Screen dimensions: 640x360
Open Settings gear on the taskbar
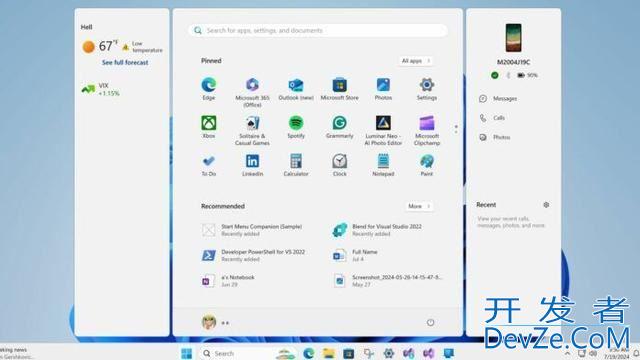tap(389, 353)
